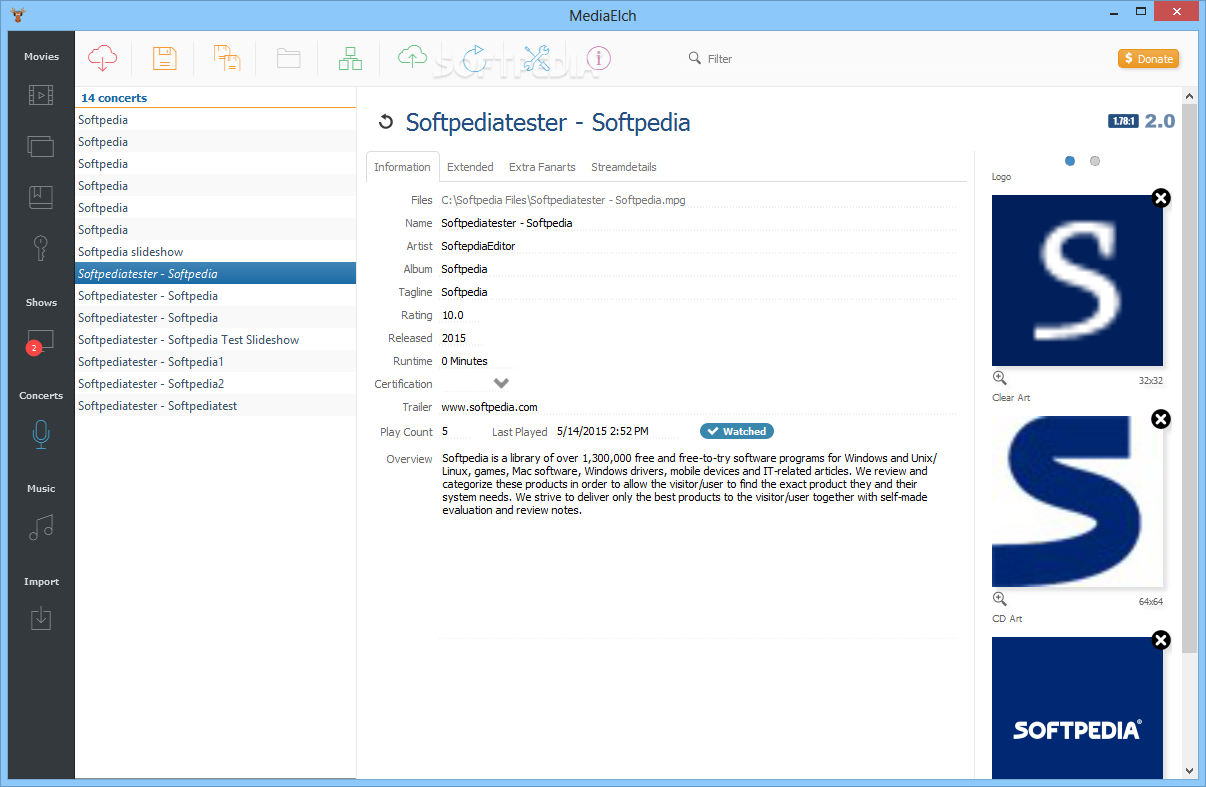Open the Import download tray icon

(x=41, y=619)
